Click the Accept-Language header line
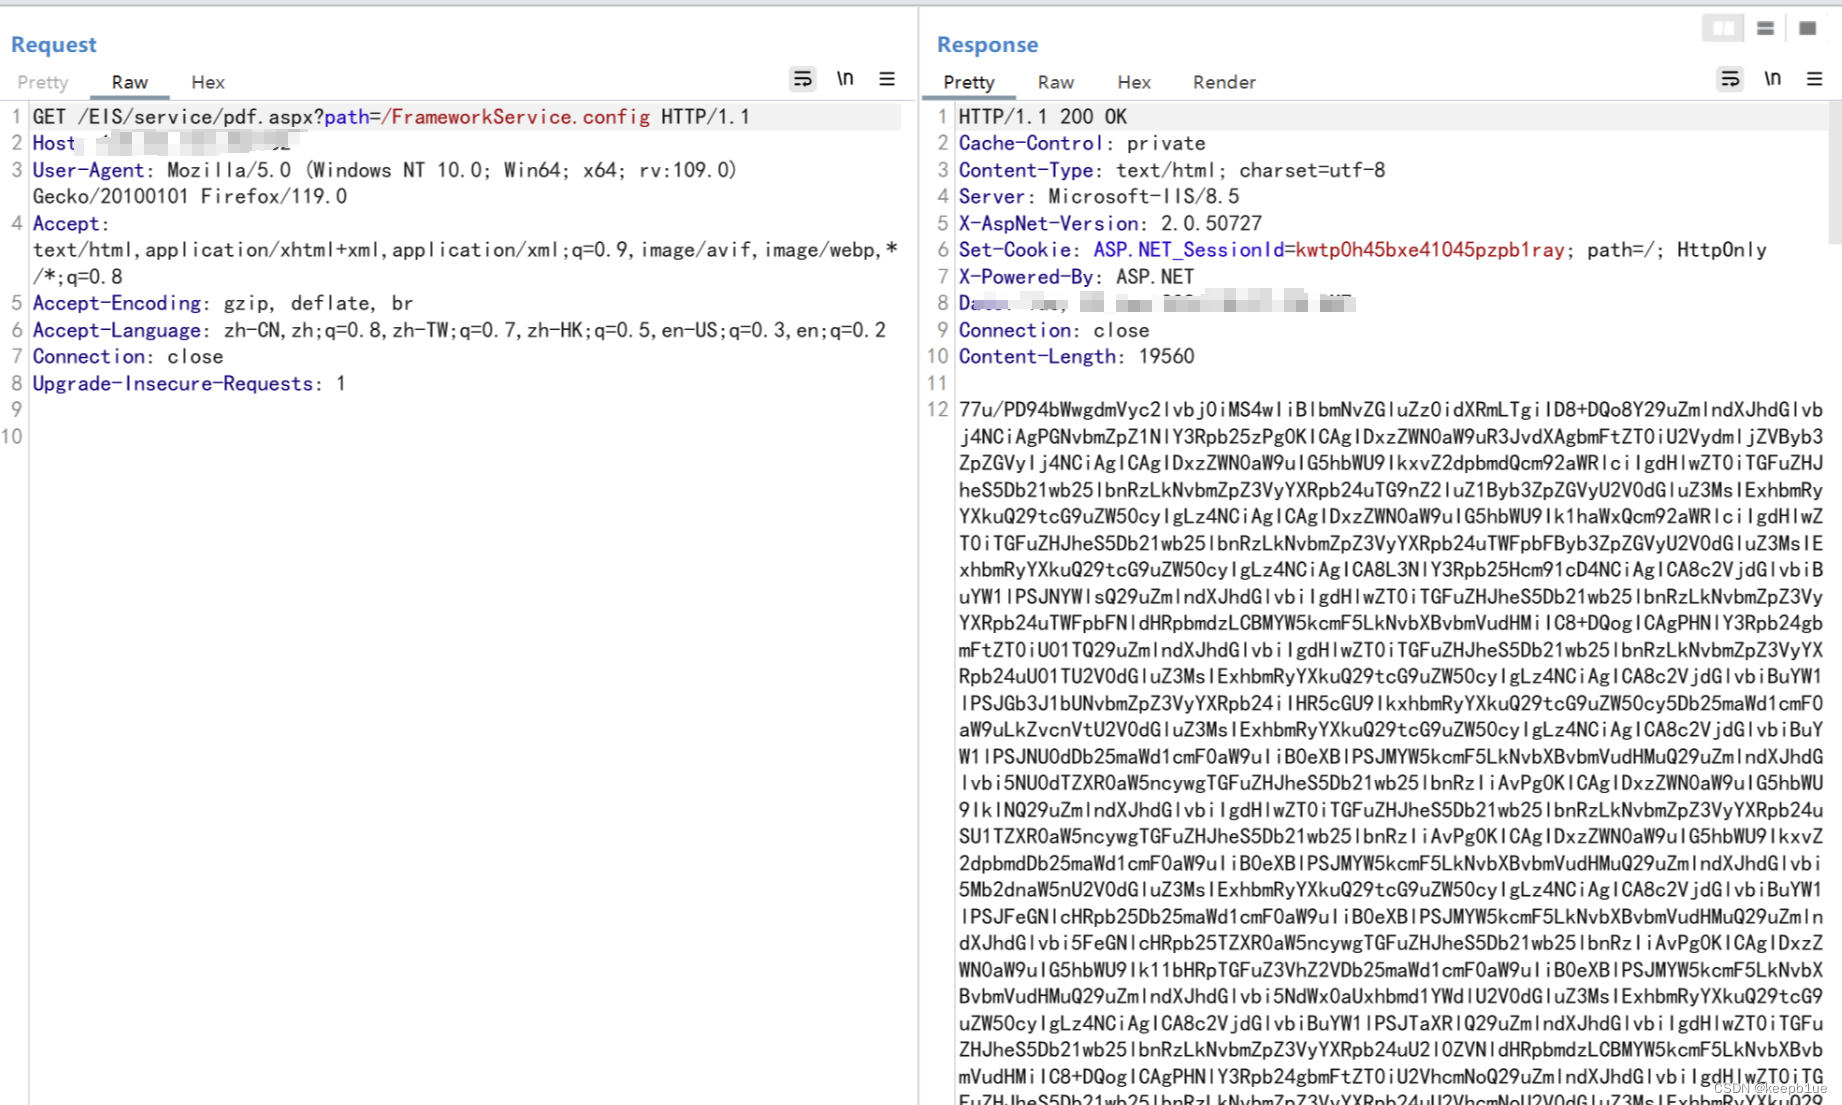Image resolution: width=1842 pixels, height=1105 pixels. [x=459, y=330]
